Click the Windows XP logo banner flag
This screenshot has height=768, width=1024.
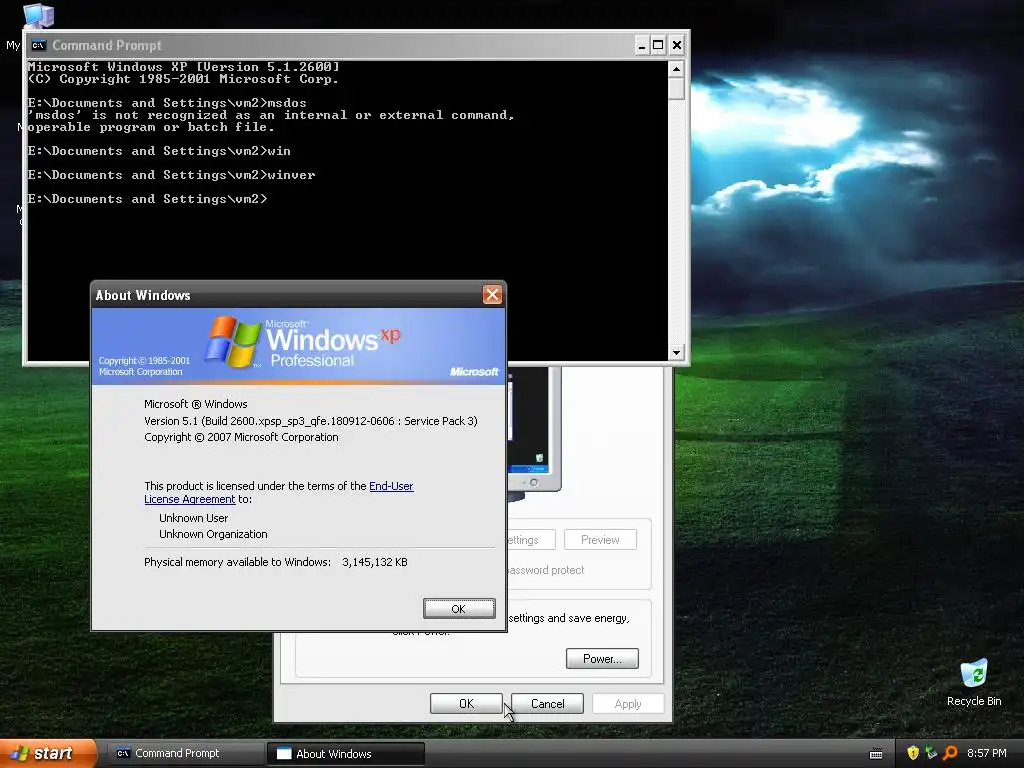coord(232,341)
